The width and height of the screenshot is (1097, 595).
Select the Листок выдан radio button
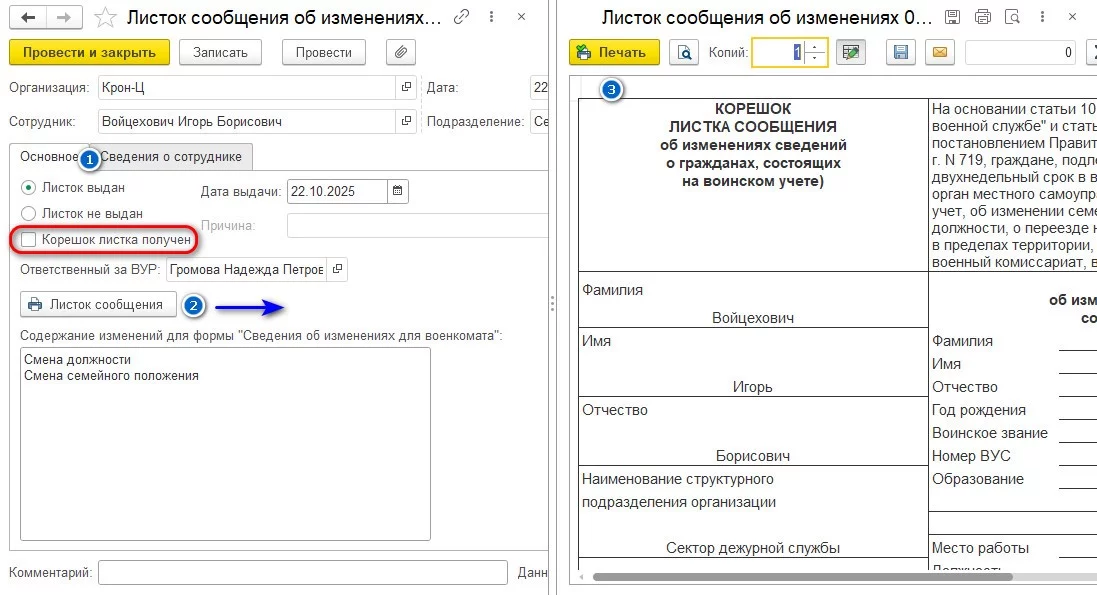pos(29,188)
